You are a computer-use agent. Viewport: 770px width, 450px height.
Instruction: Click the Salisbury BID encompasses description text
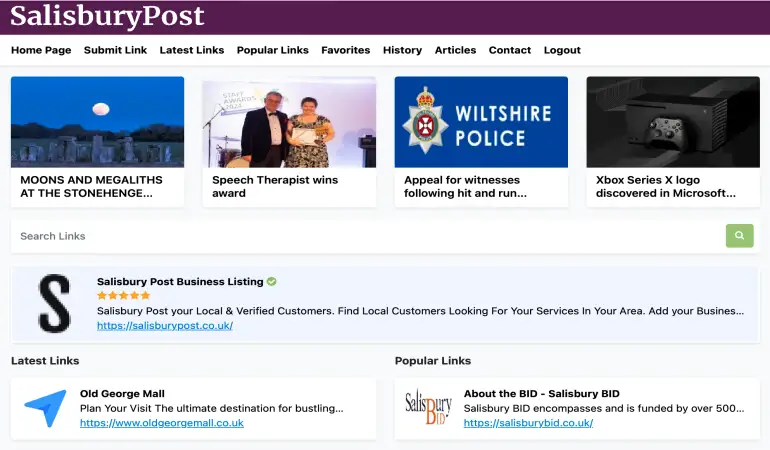click(x=604, y=408)
